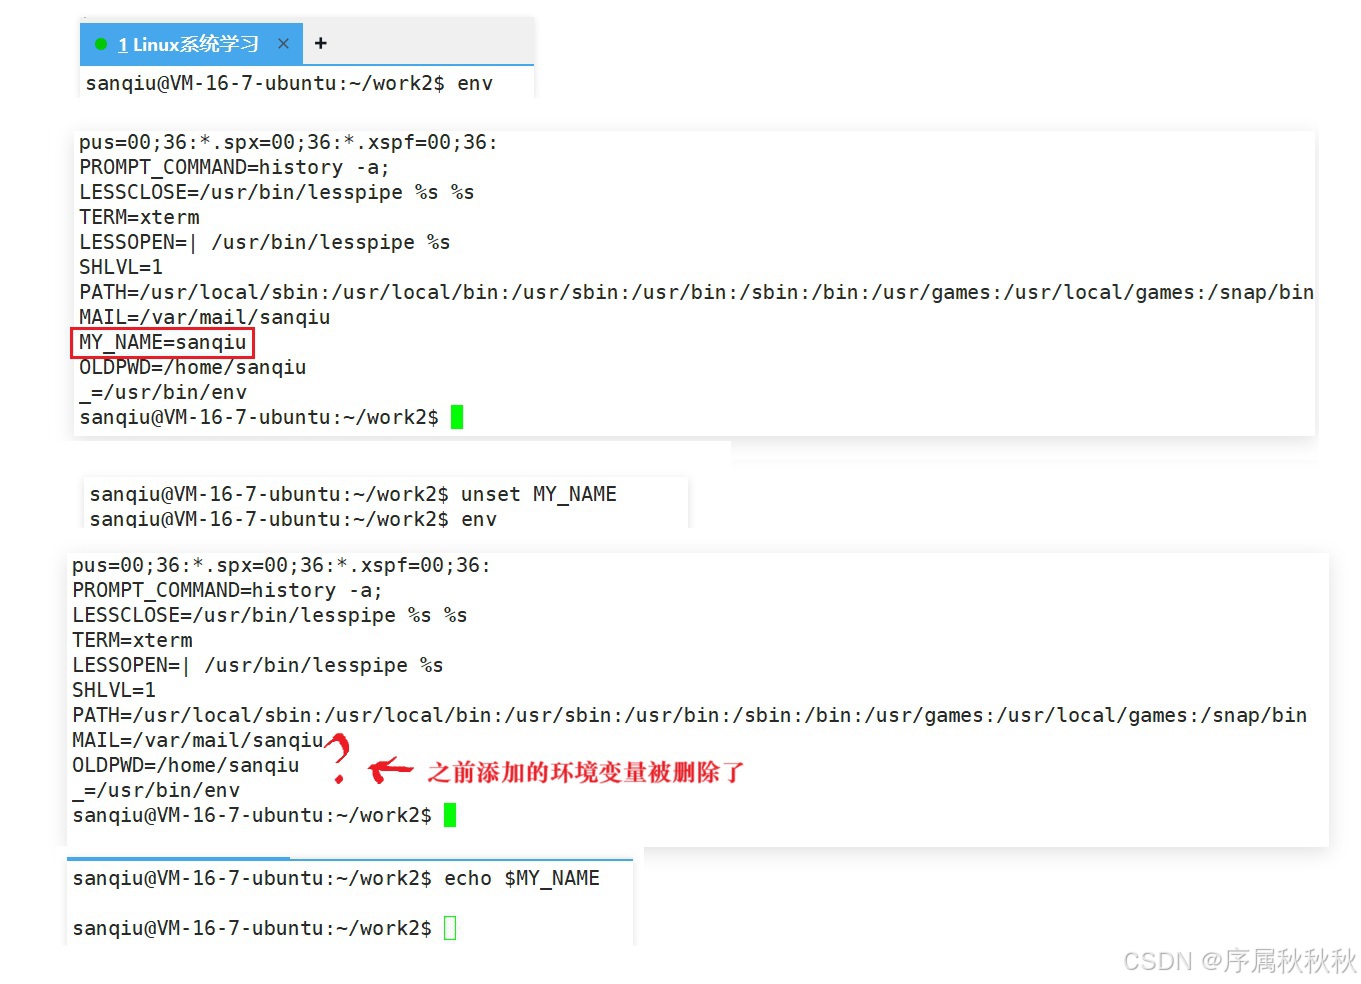
Task: Click OLDPWD=/home/sanqiu in first env output
Action: pos(193,367)
